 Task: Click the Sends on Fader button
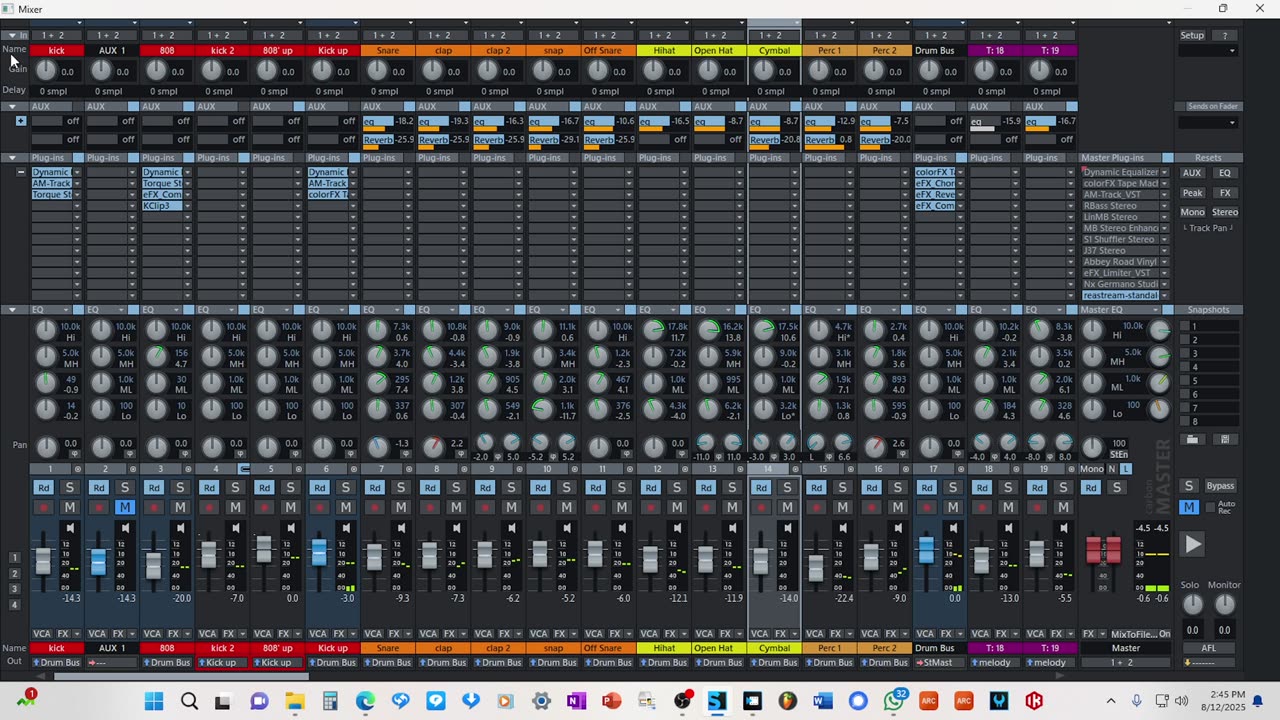tap(1213, 106)
